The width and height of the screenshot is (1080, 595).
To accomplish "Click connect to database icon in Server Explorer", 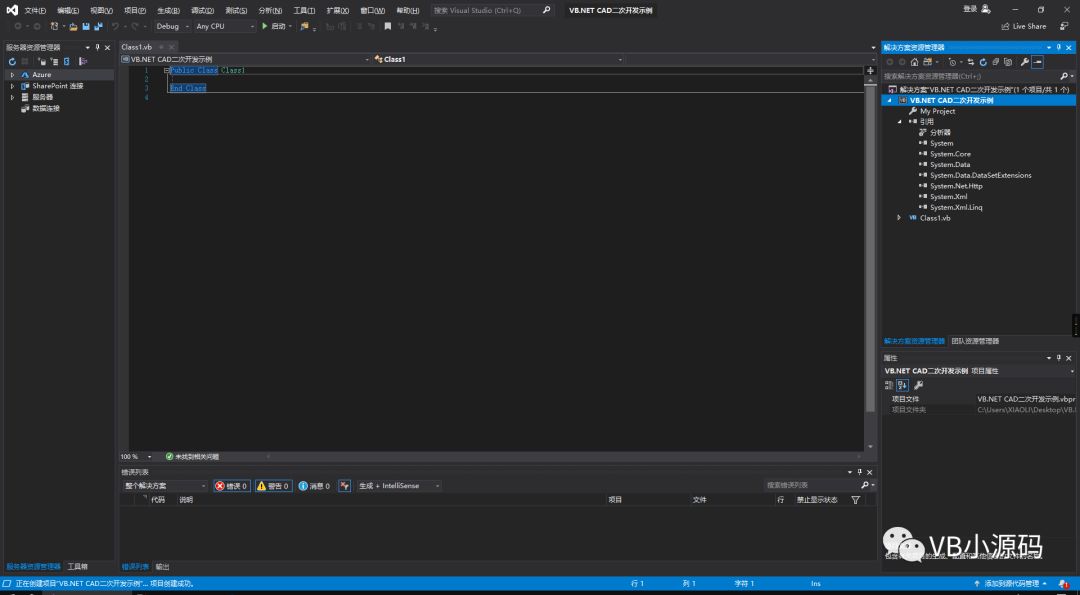I will 43,61.
